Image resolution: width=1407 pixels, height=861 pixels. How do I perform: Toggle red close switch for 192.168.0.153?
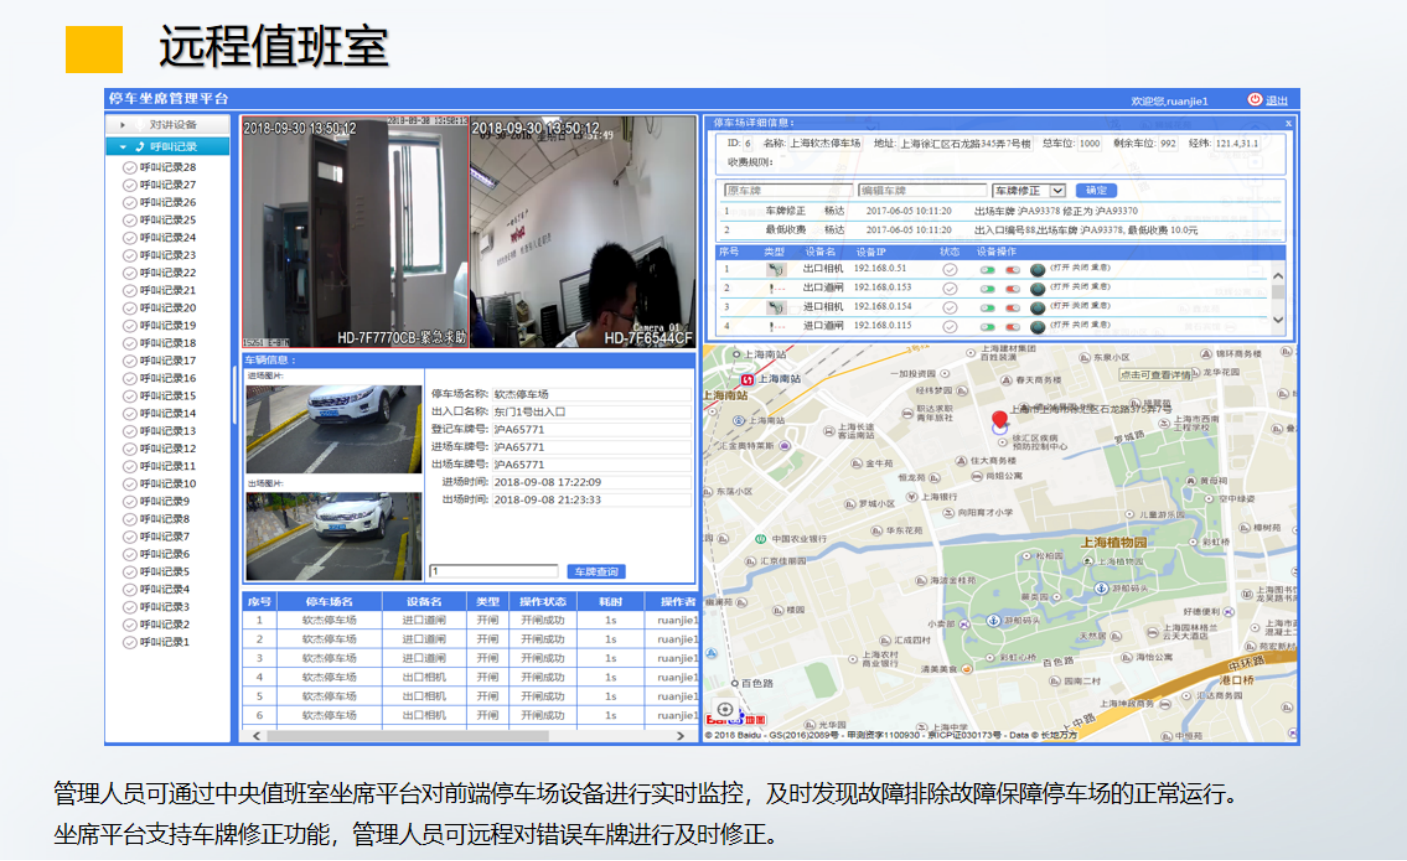[1012, 288]
